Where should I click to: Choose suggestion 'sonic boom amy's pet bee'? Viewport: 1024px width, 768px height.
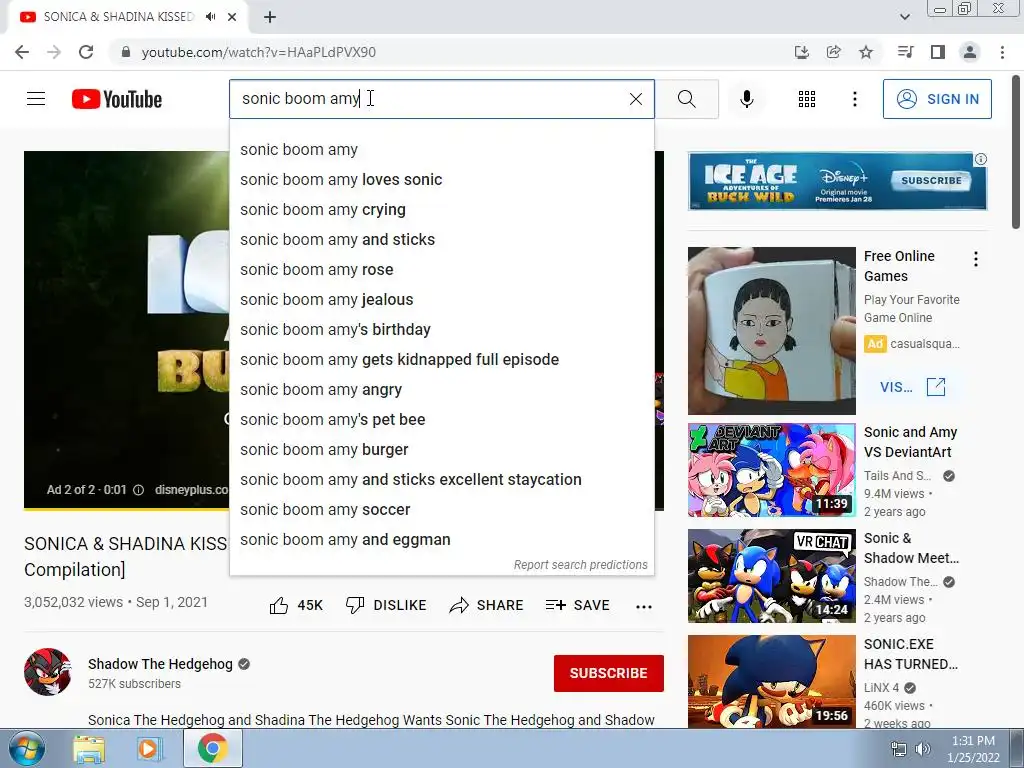click(441, 420)
